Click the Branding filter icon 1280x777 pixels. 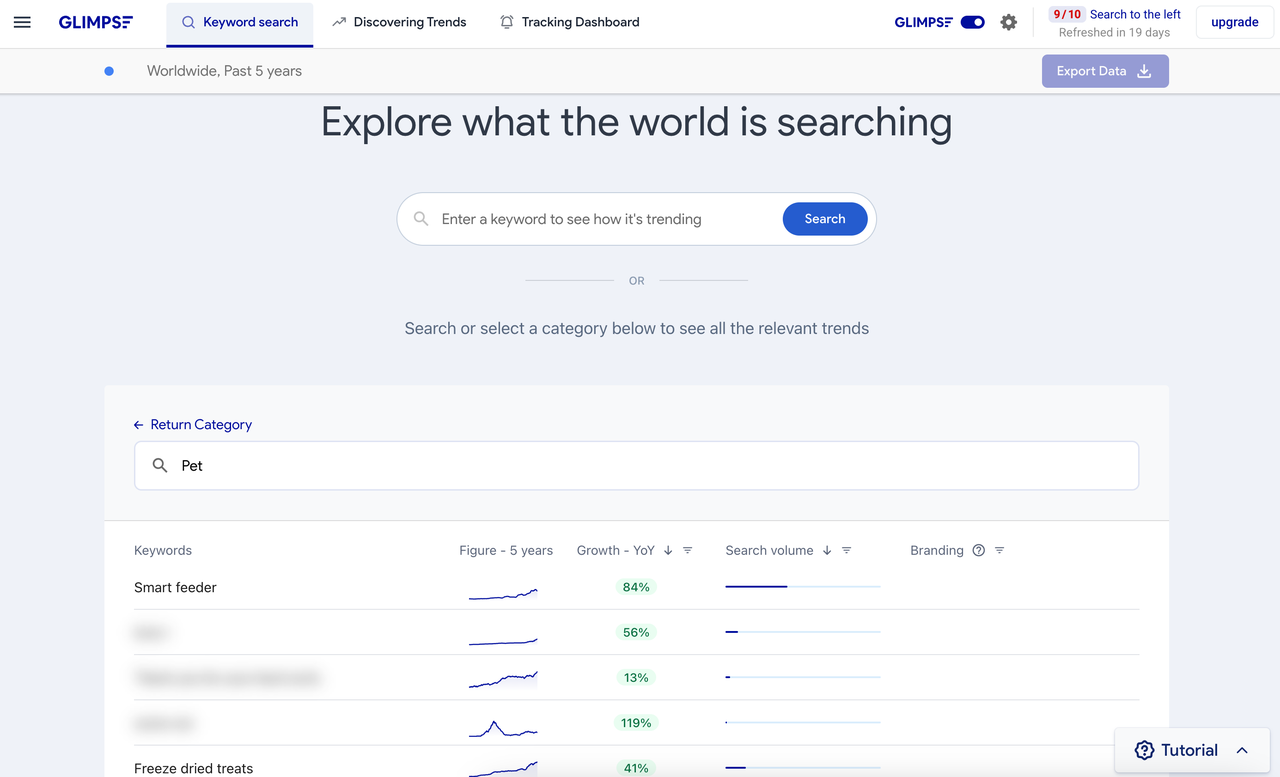pyautogui.click(x=999, y=551)
